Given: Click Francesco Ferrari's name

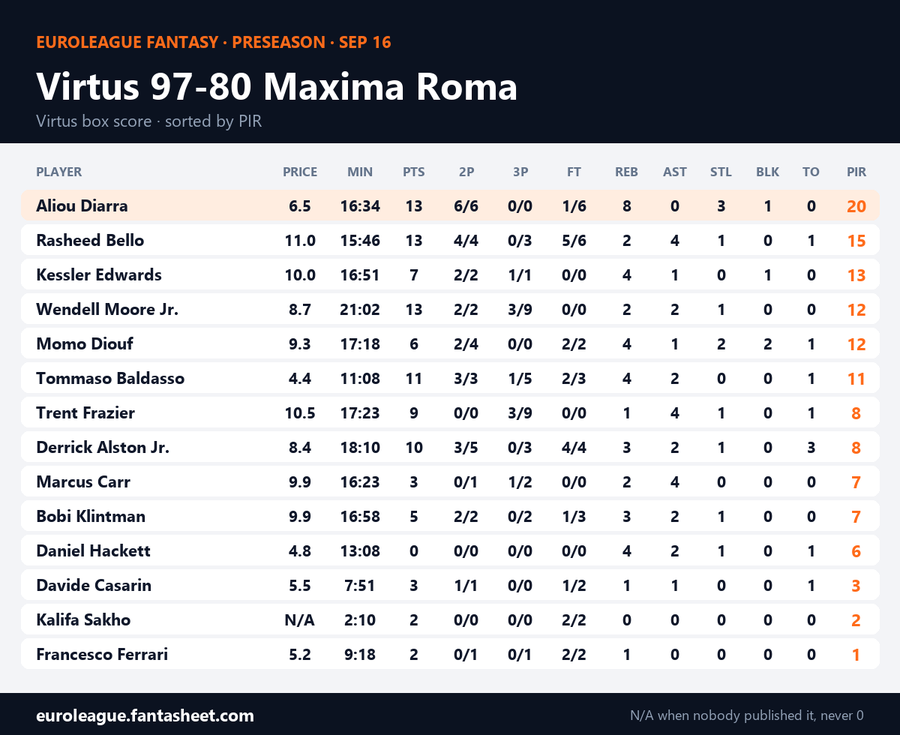Looking at the screenshot, I should pos(102,654).
